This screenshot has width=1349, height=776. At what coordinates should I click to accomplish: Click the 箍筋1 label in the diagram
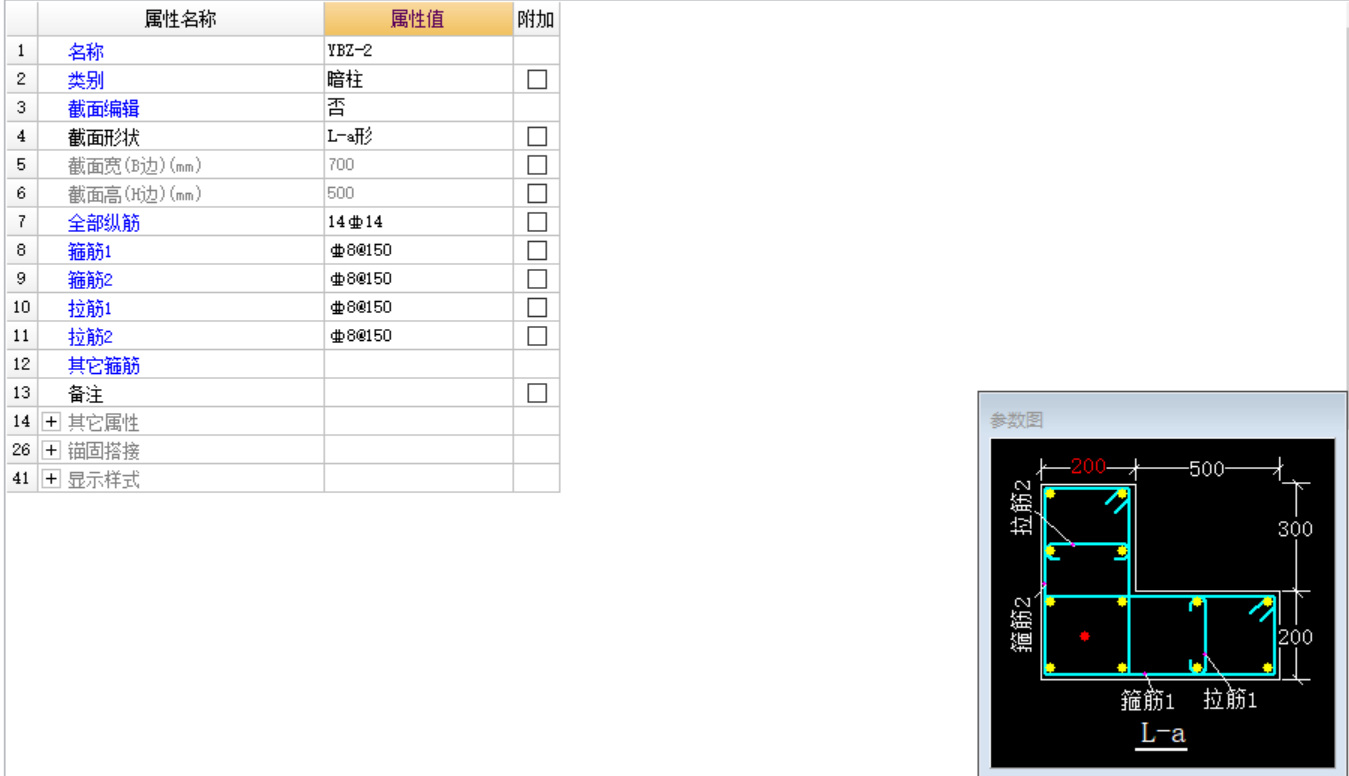1147,701
